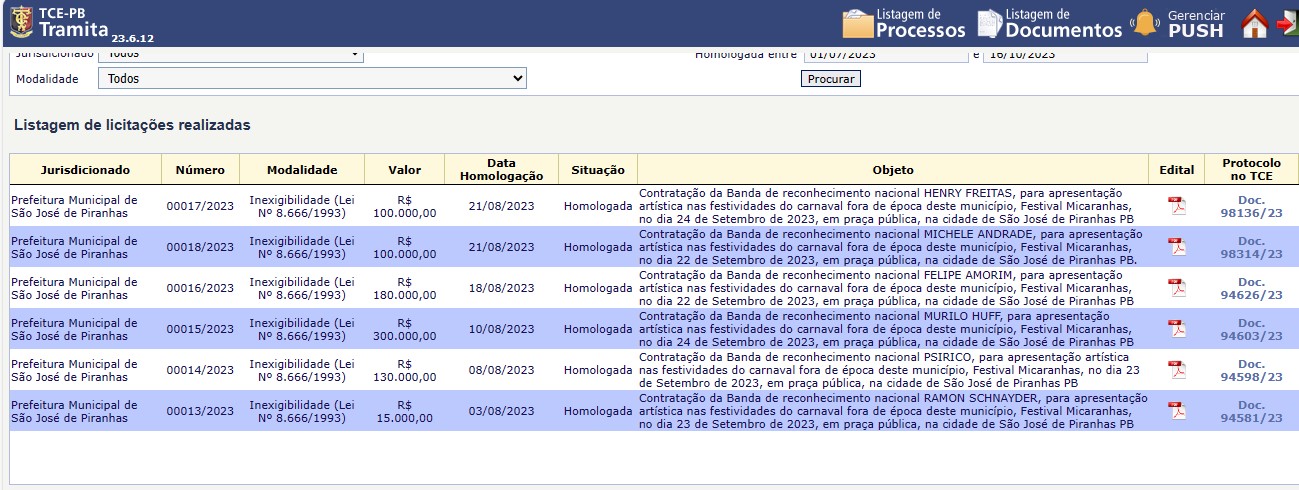Open the edital PDF for licitação 00016/2023

(x=1177, y=288)
